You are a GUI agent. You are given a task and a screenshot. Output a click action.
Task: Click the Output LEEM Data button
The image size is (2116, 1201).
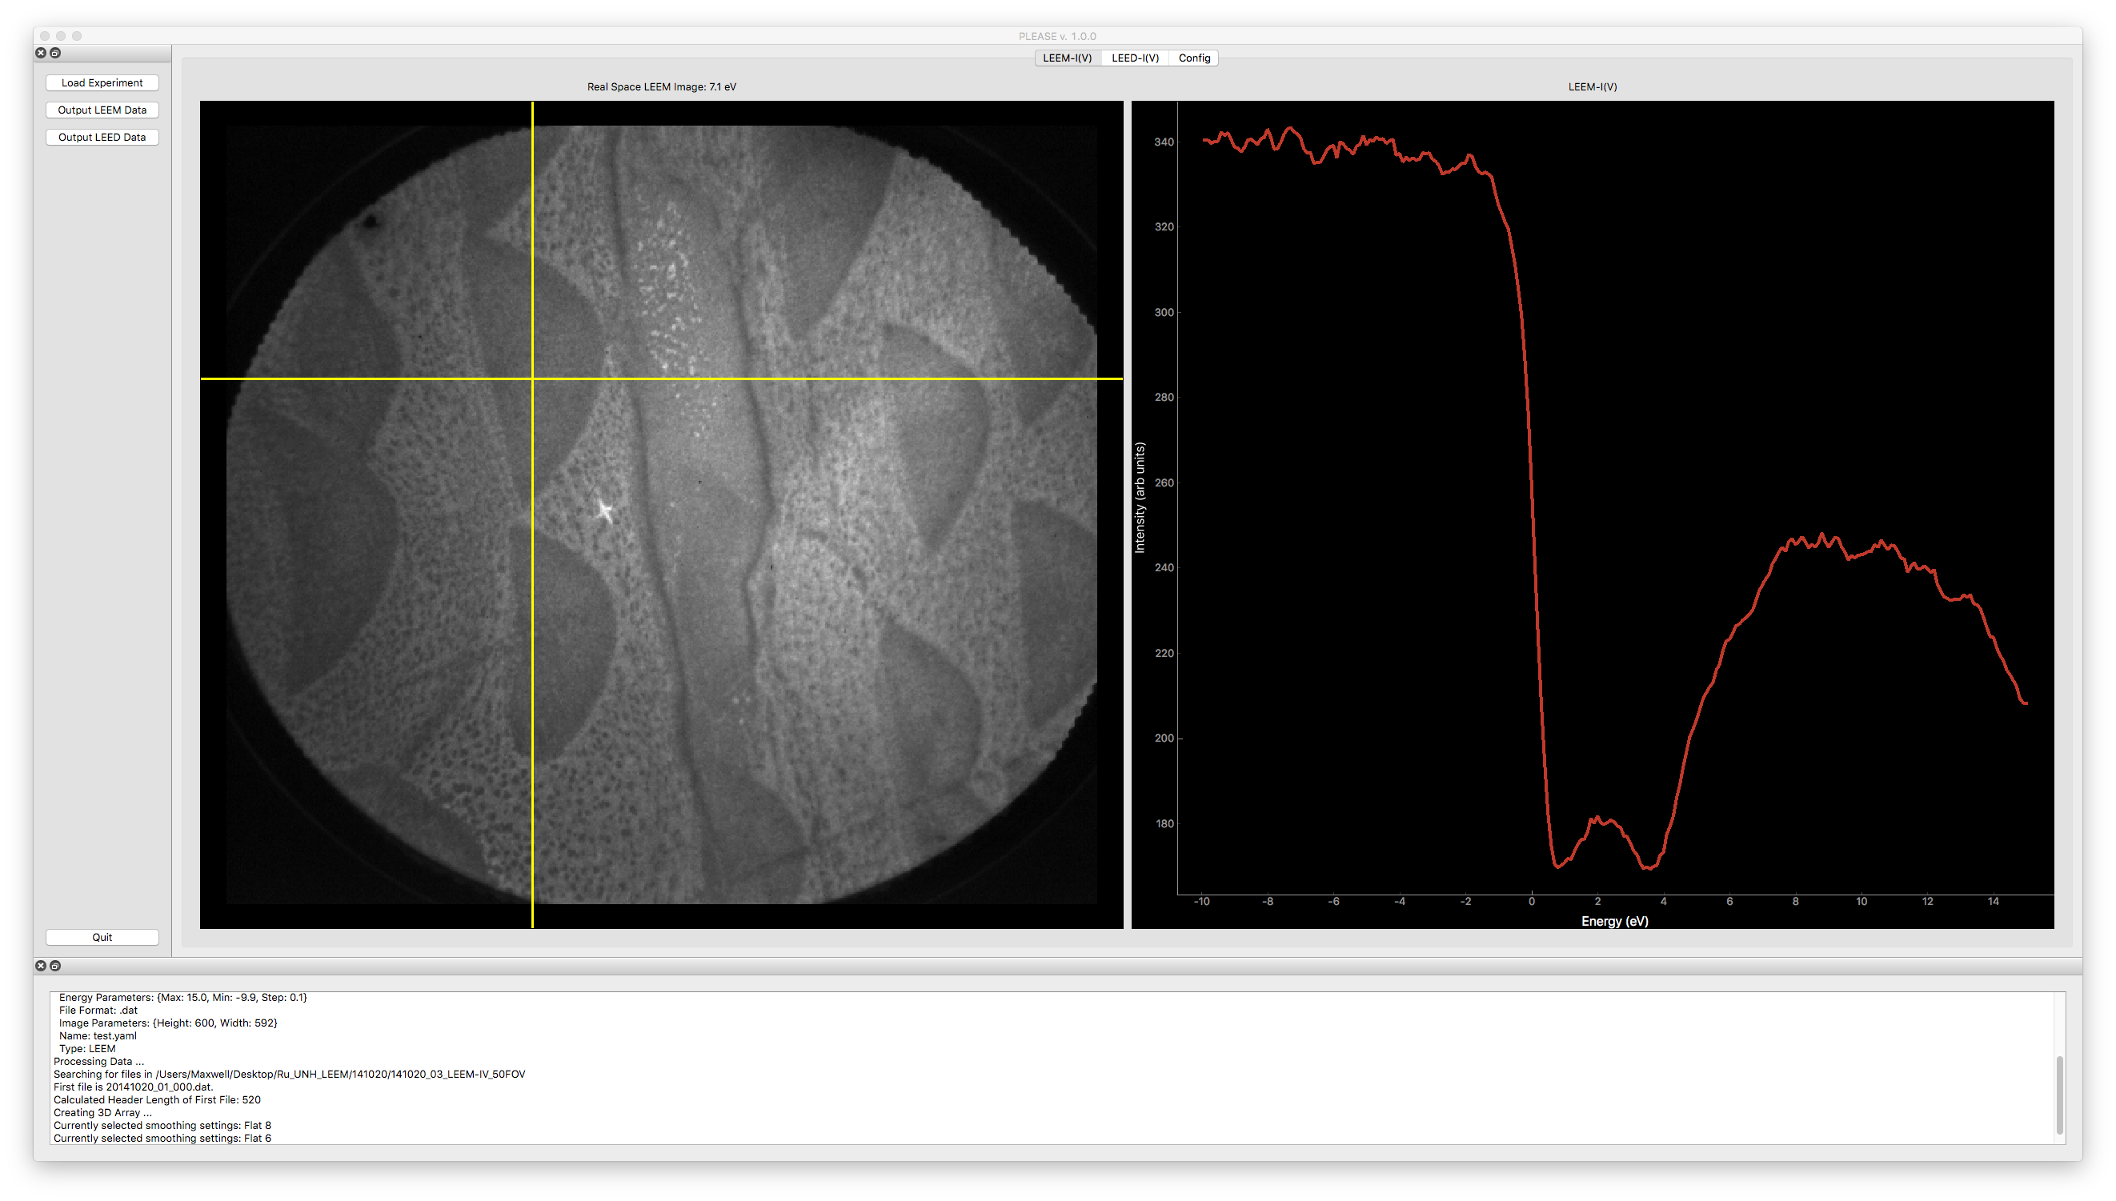[102, 110]
